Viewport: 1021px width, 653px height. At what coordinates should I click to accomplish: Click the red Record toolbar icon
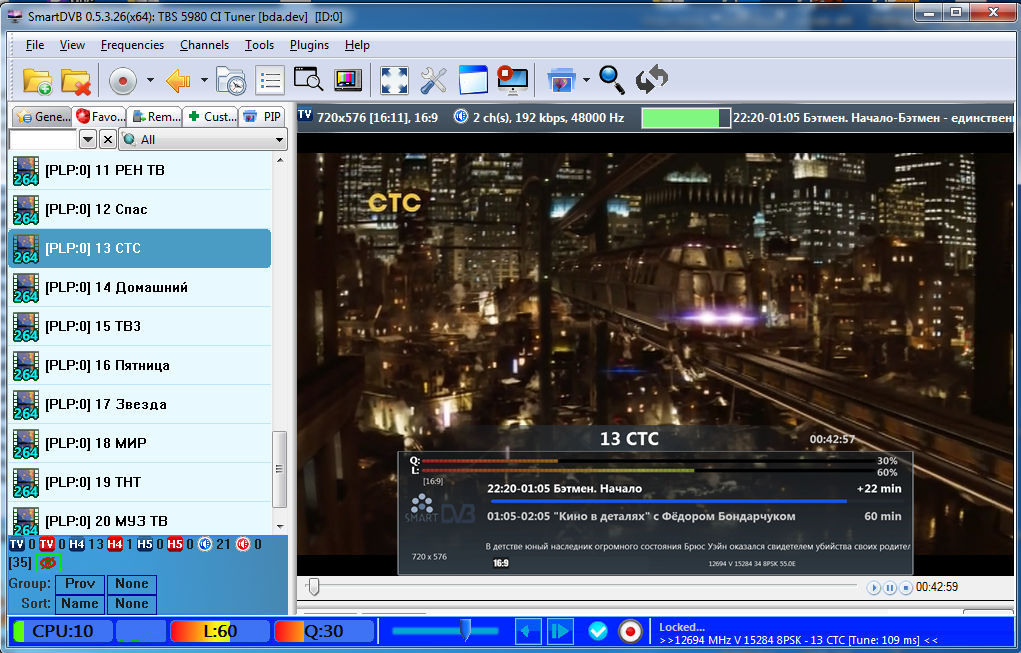click(x=122, y=81)
